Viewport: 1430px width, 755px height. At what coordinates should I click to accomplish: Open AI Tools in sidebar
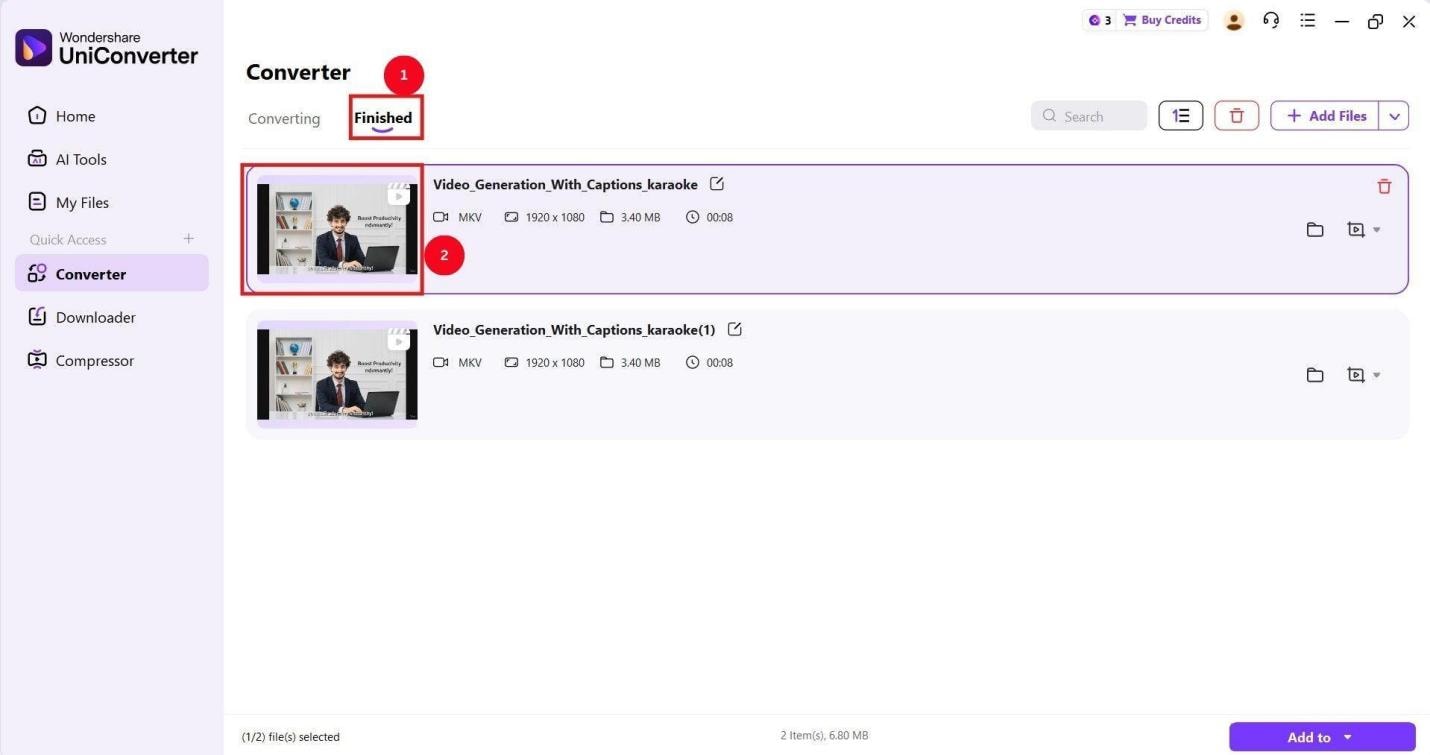[67, 159]
